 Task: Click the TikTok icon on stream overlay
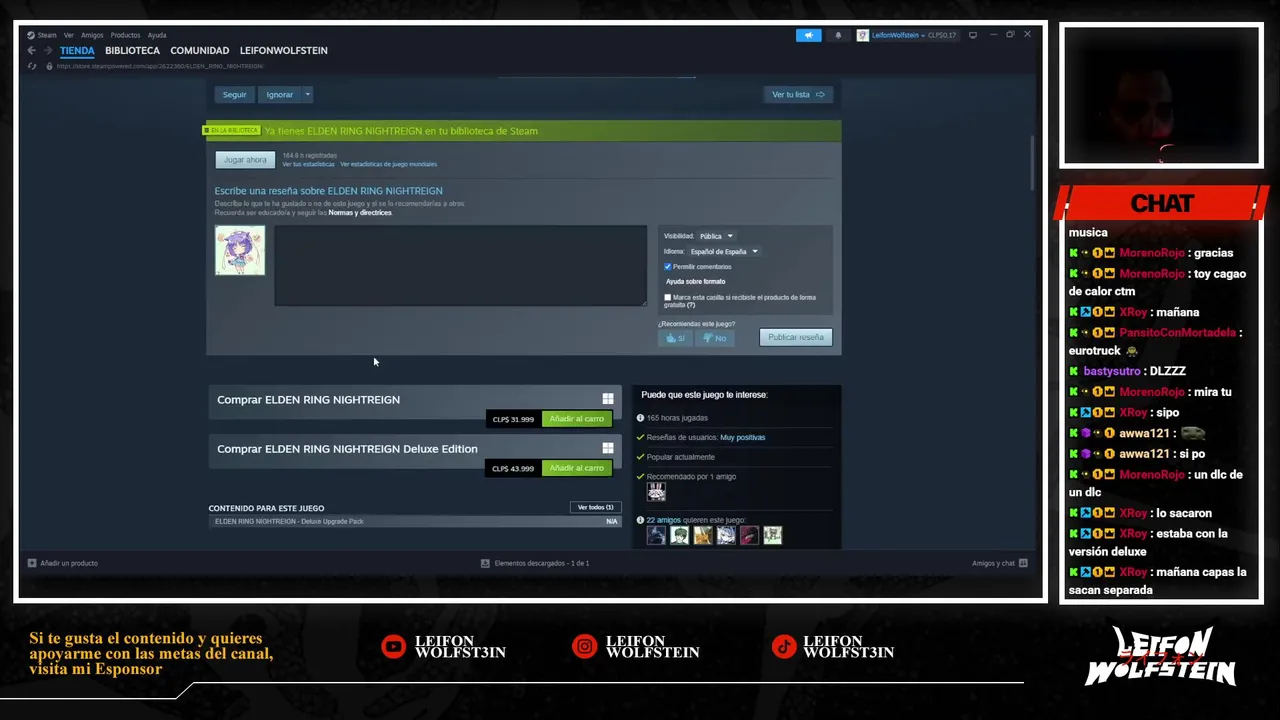coord(784,647)
